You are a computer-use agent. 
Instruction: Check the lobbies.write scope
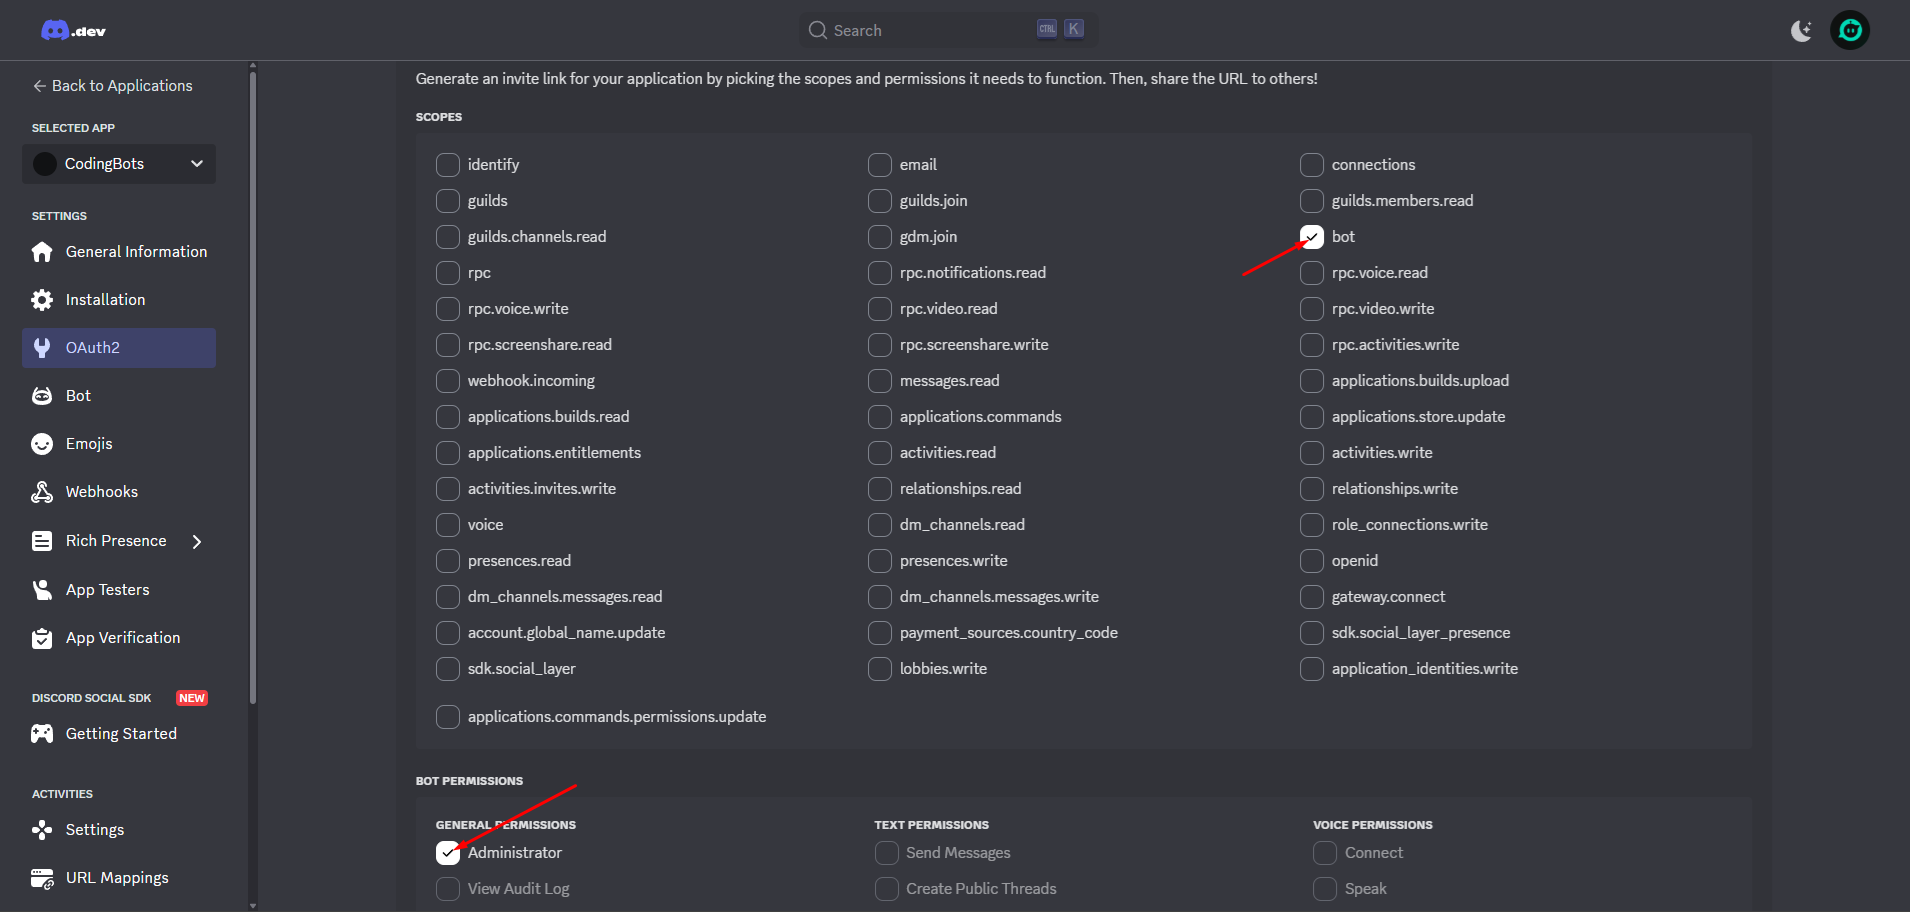pos(880,669)
